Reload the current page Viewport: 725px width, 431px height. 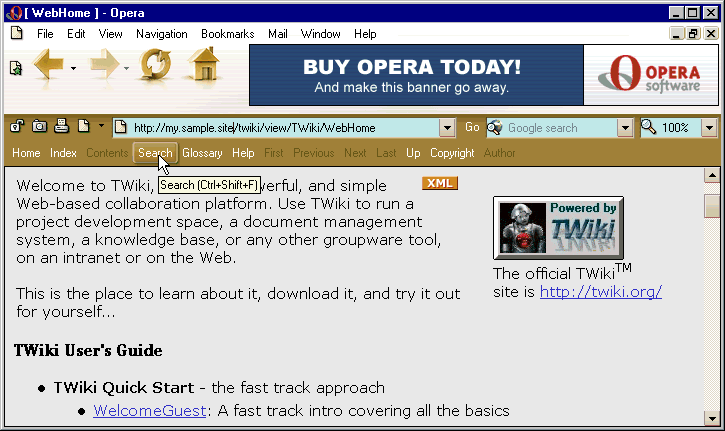pos(155,67)
